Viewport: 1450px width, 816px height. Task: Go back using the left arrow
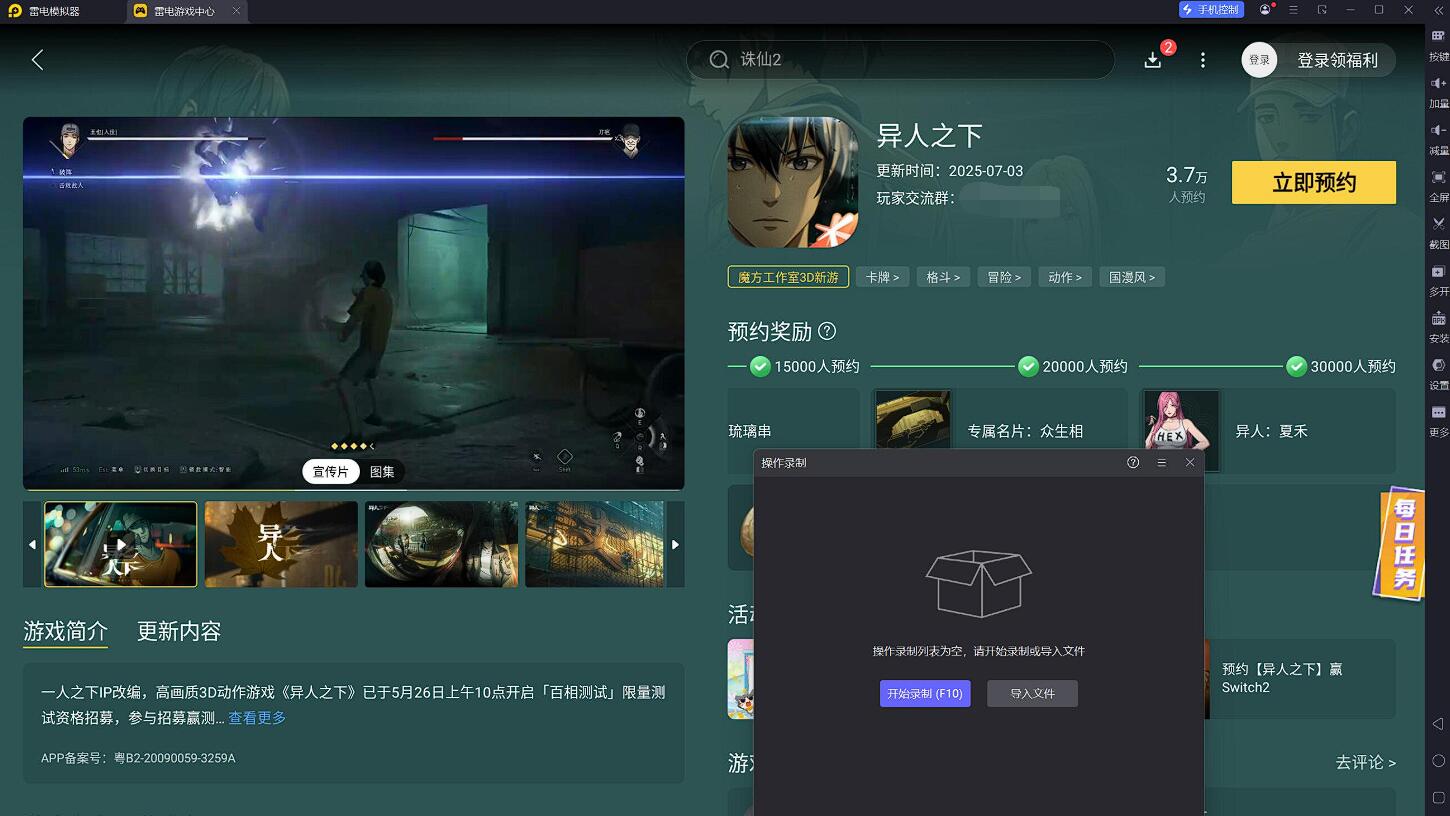[37, 60]
